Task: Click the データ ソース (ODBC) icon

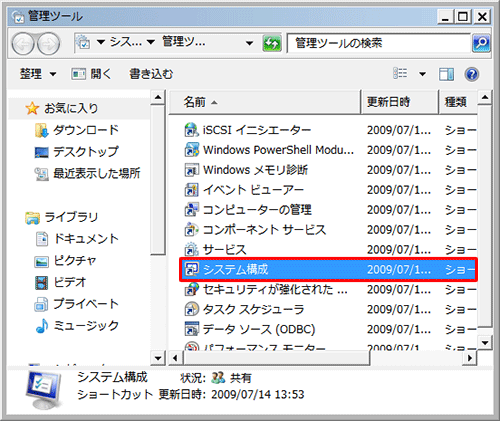Action: 192,329
